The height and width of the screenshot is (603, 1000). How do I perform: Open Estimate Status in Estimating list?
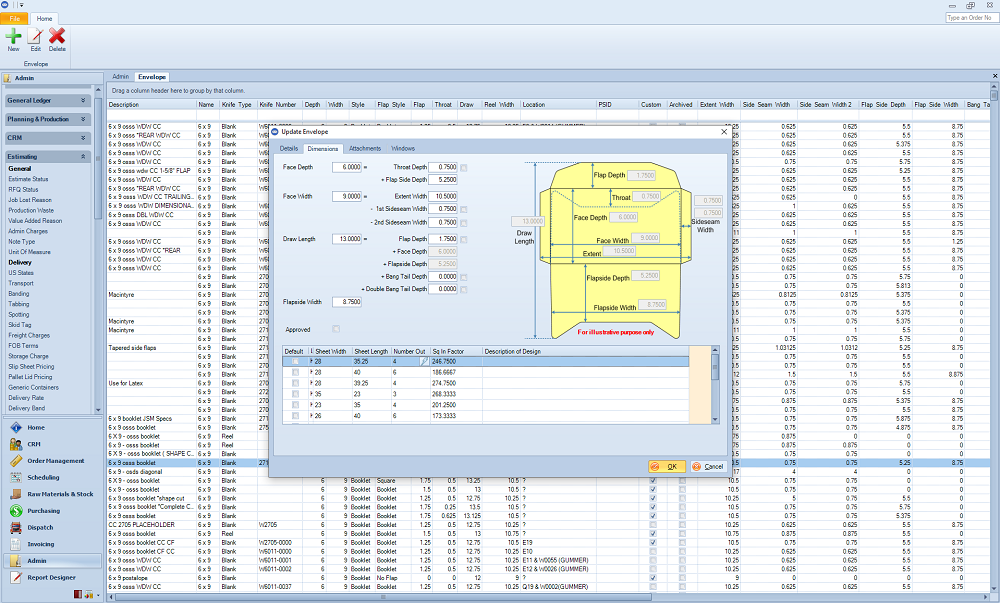[x=28, y=179]
